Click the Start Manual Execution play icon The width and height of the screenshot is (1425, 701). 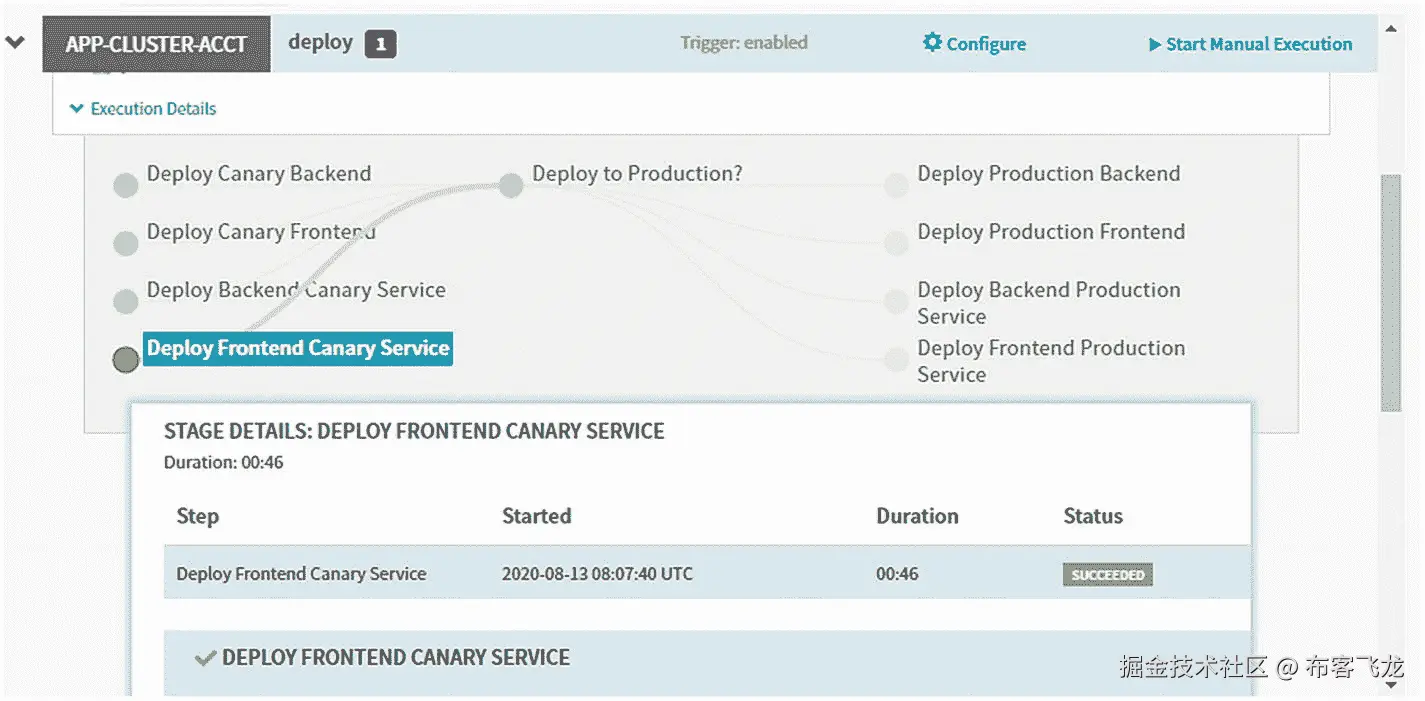click(x=1155, y=45)
